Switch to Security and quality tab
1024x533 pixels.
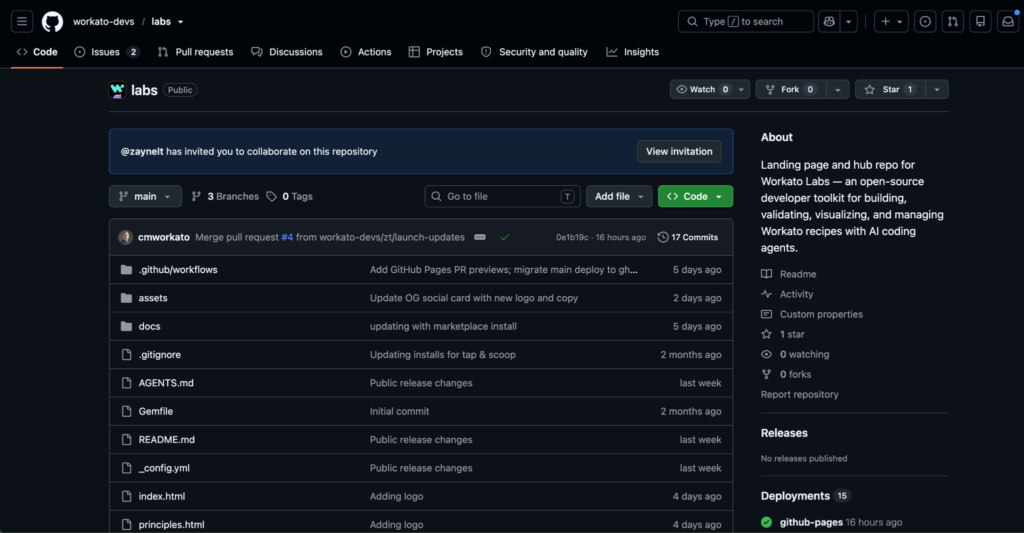(x=534, y=52)
